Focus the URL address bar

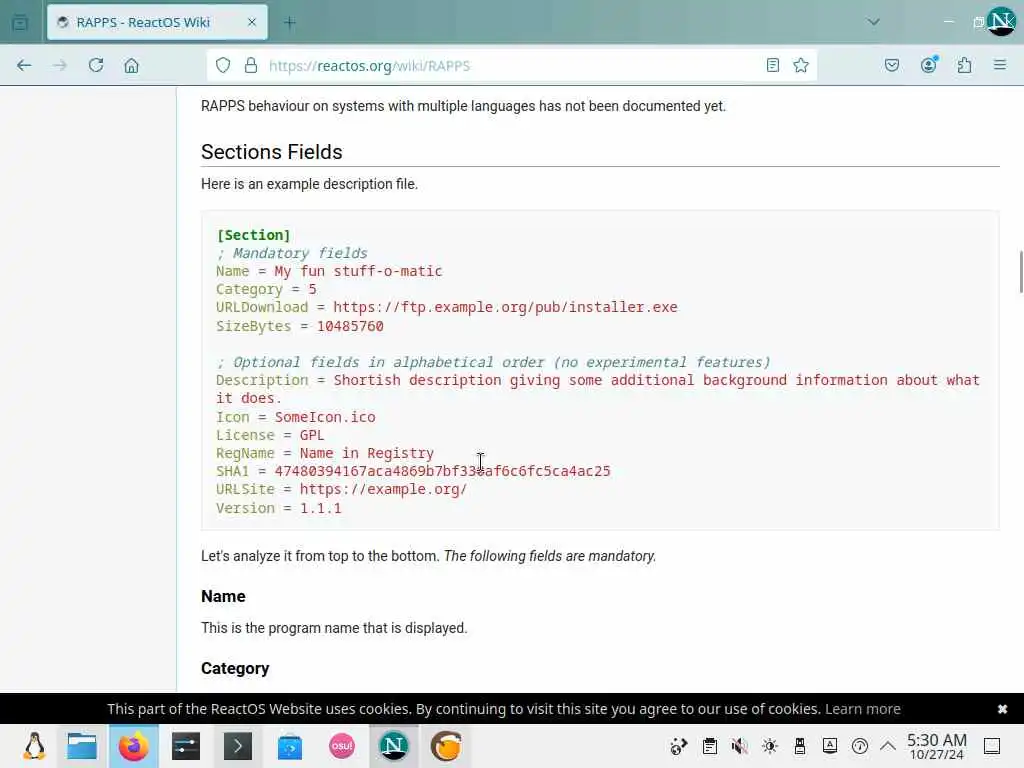click(x=513, y=65)
